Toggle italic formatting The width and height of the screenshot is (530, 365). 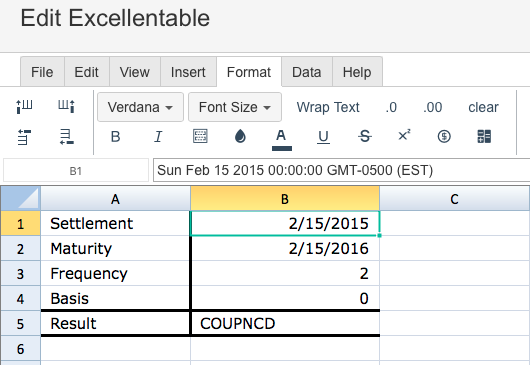[x=158, y=137]
